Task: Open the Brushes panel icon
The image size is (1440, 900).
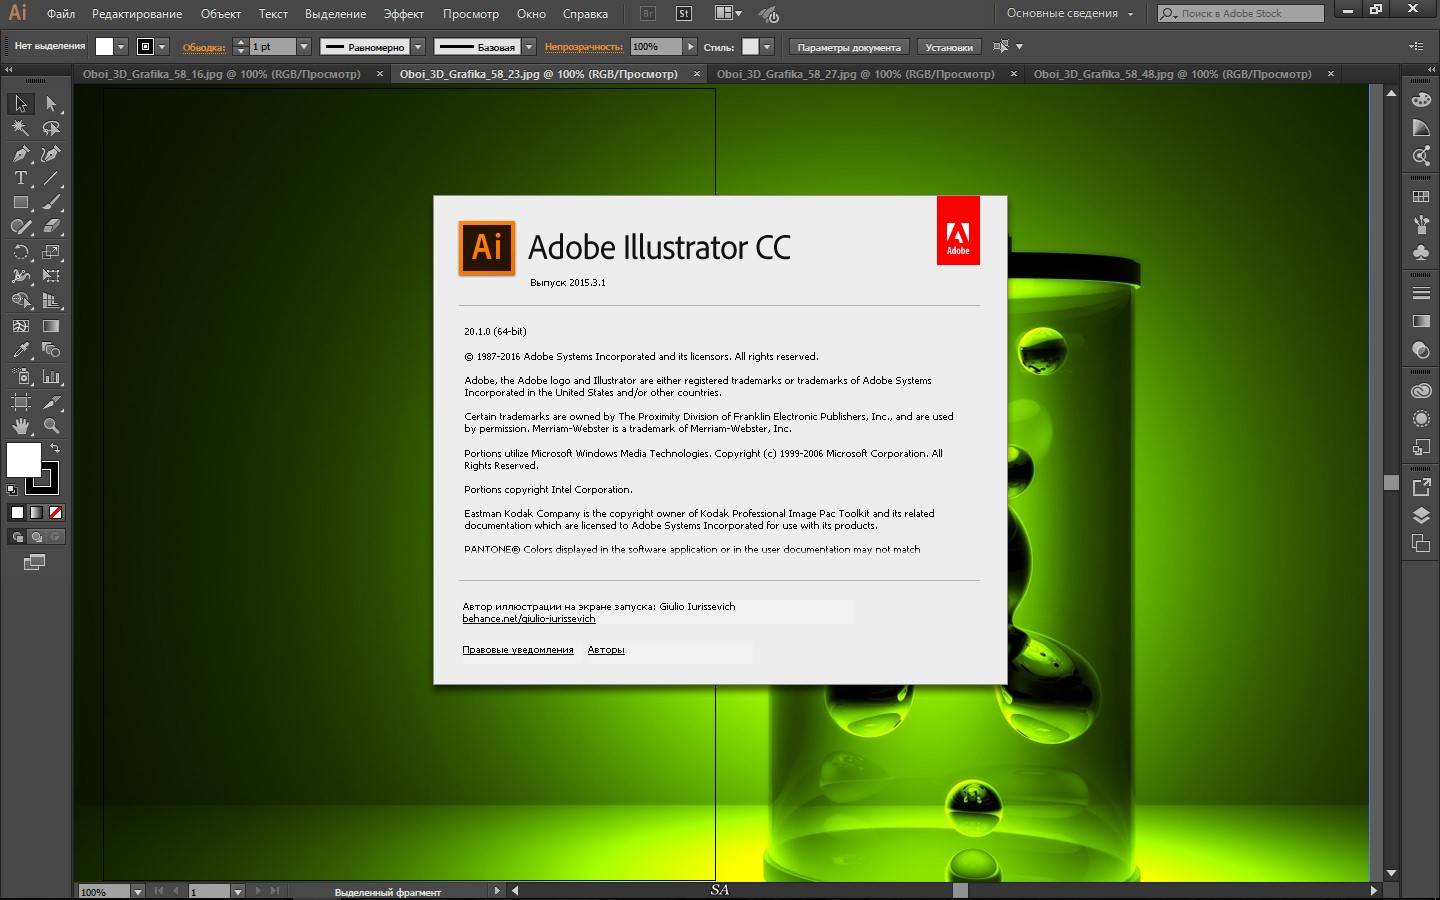Action: tap(1421, 225)
